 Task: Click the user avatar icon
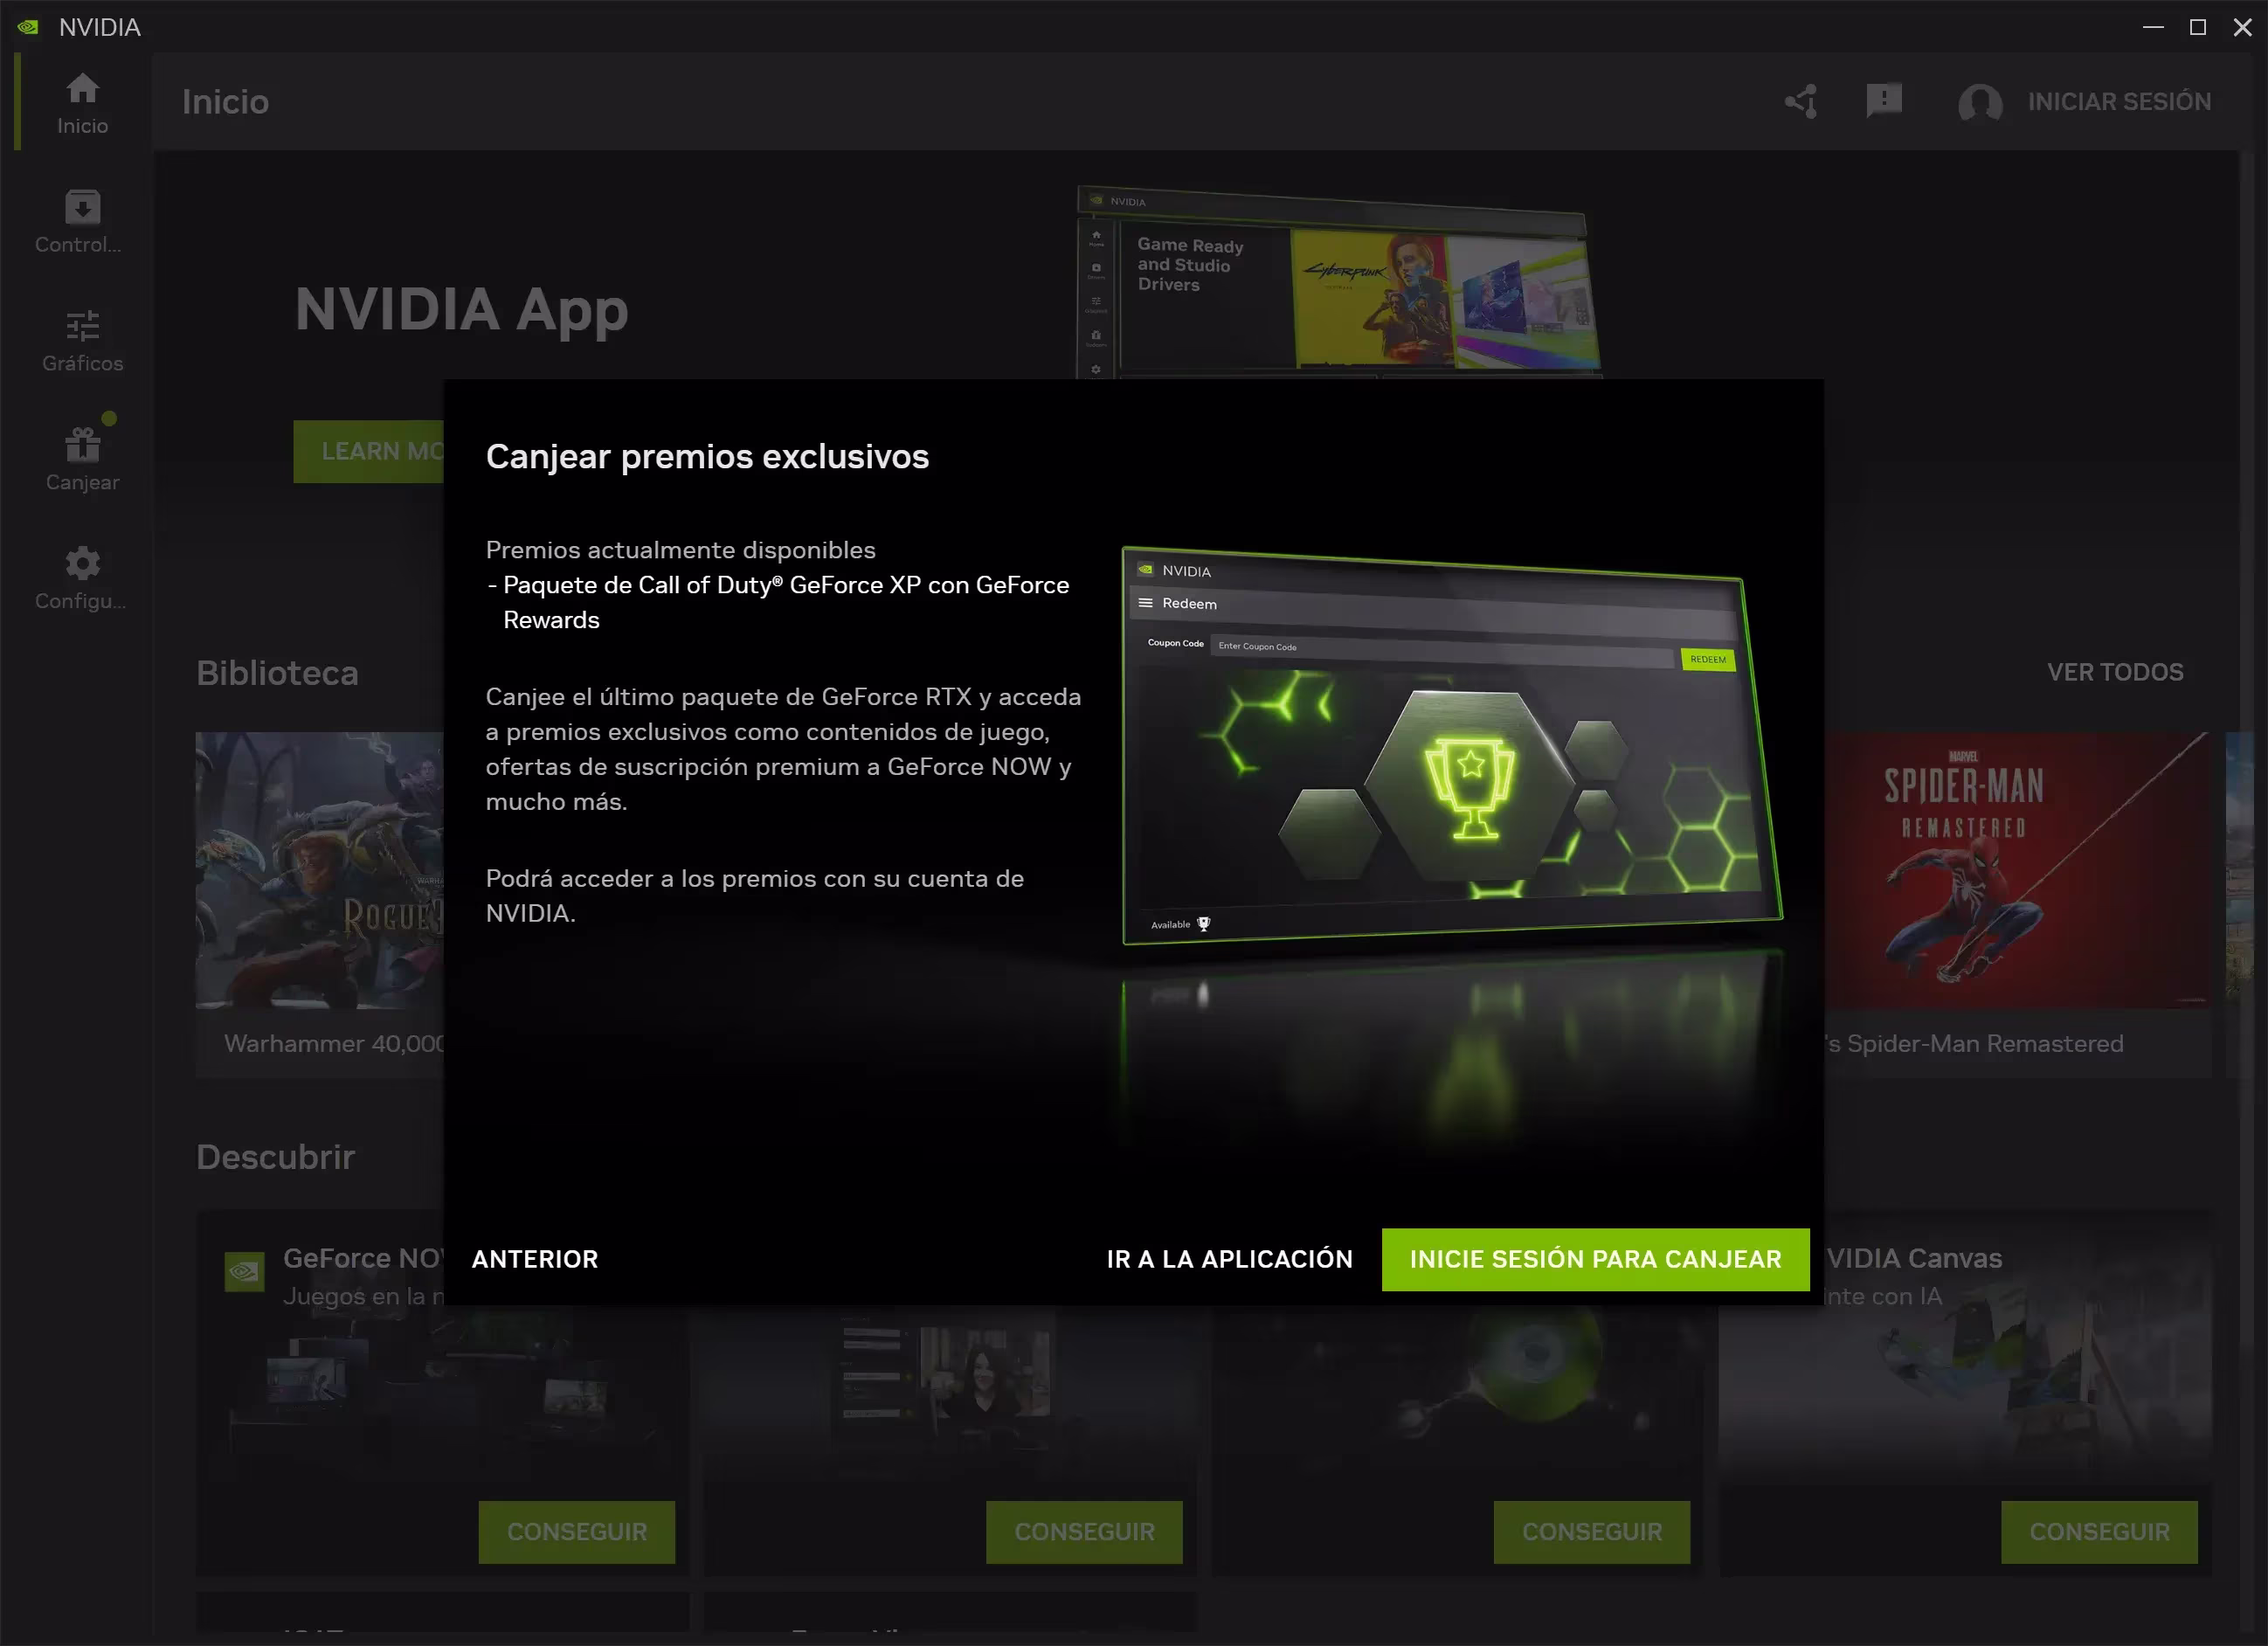pyautogui.click(x=1980, y=102)
